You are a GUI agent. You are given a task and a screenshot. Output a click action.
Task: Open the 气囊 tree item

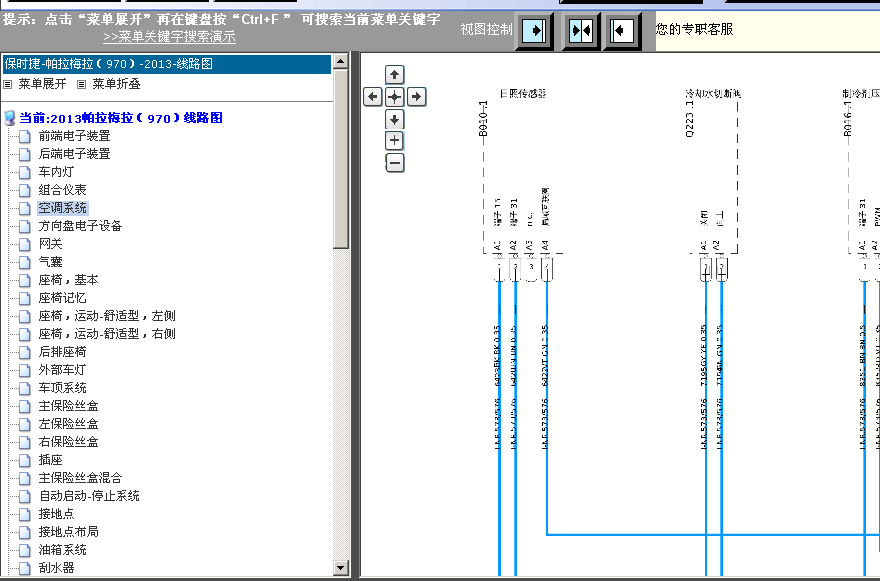point(51,262)
